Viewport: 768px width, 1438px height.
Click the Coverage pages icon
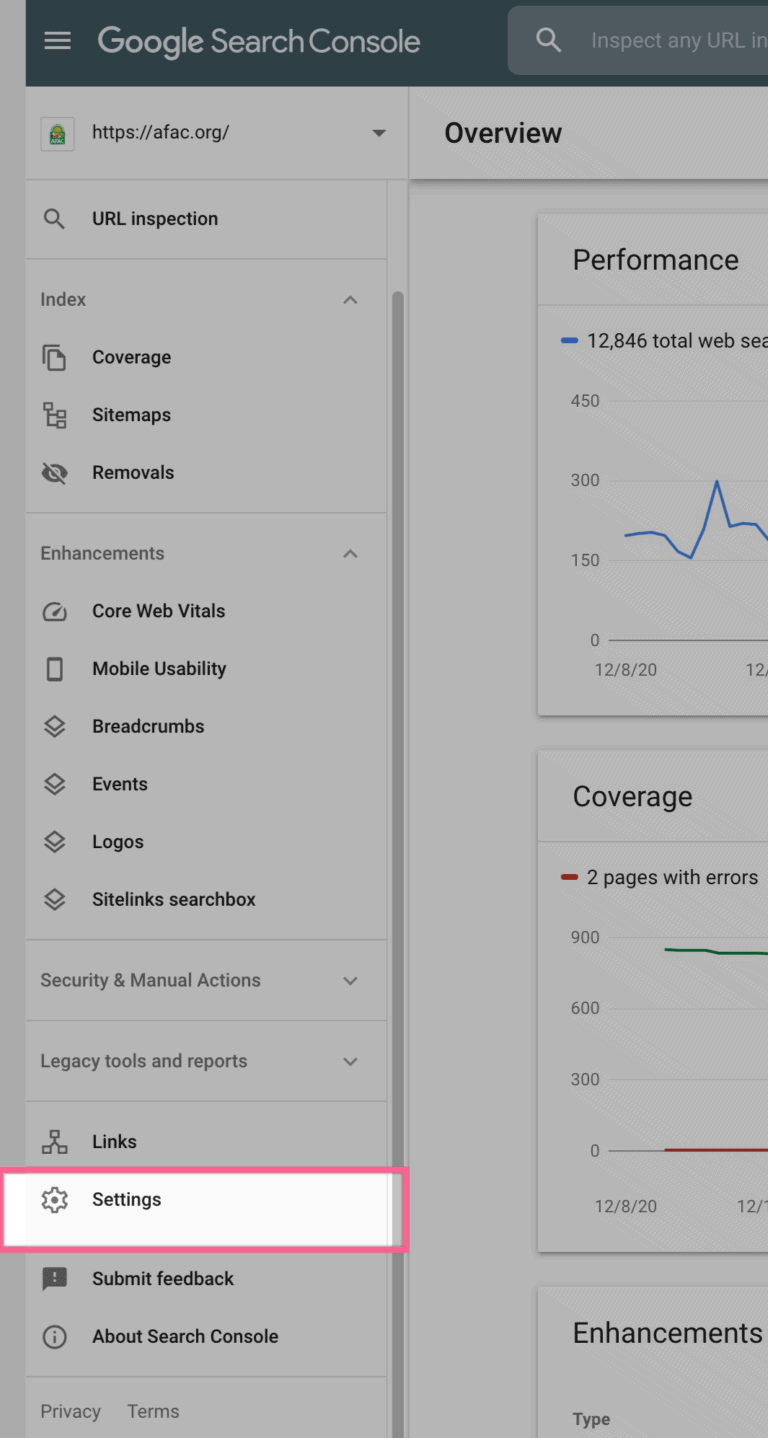55,357
